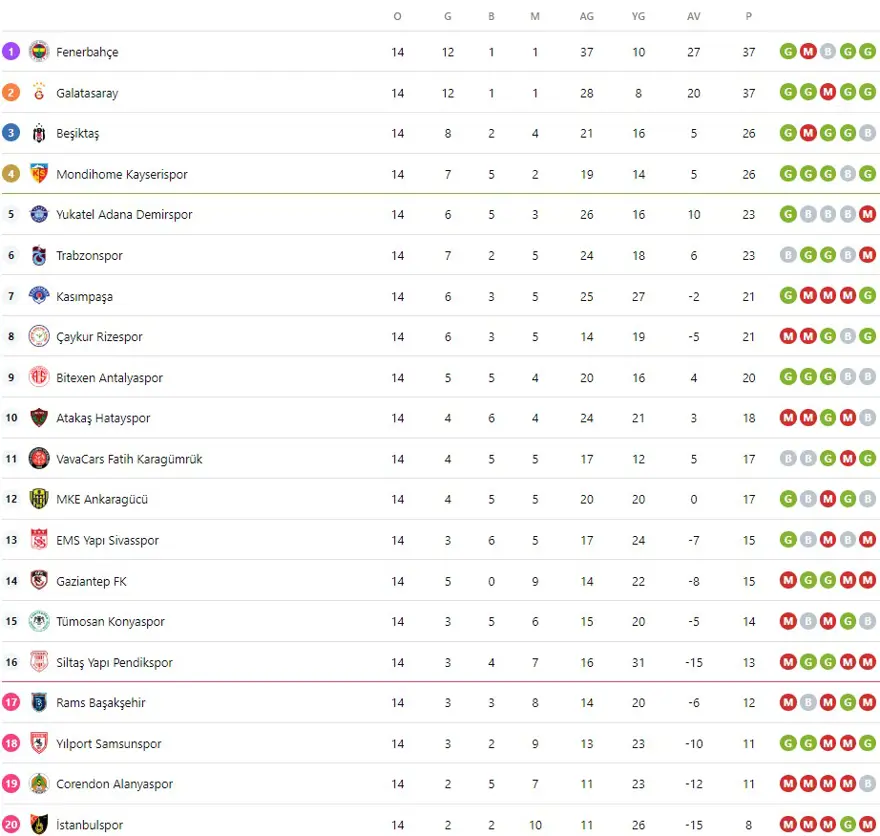Viewport: 880px width, 836px height.
Task: Sort table by the P points column
Action: [x=749, y=16]
